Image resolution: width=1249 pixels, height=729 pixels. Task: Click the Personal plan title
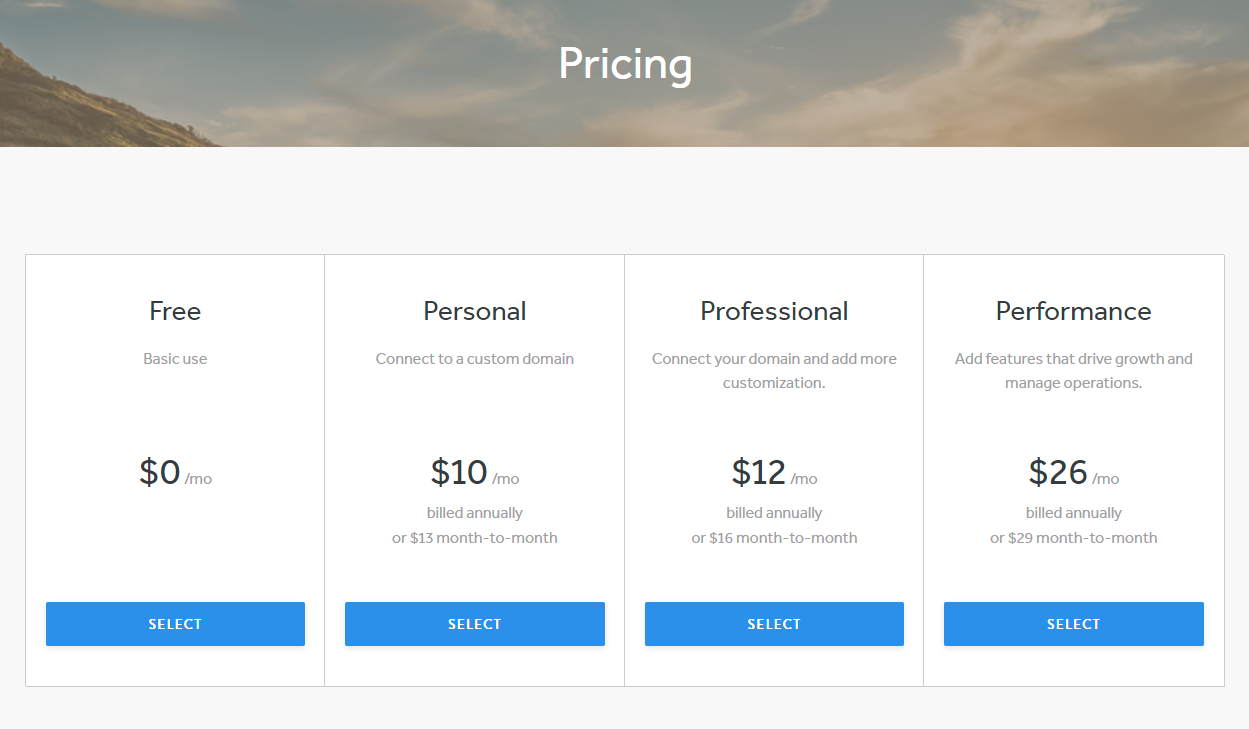click(x=475, y=311)
